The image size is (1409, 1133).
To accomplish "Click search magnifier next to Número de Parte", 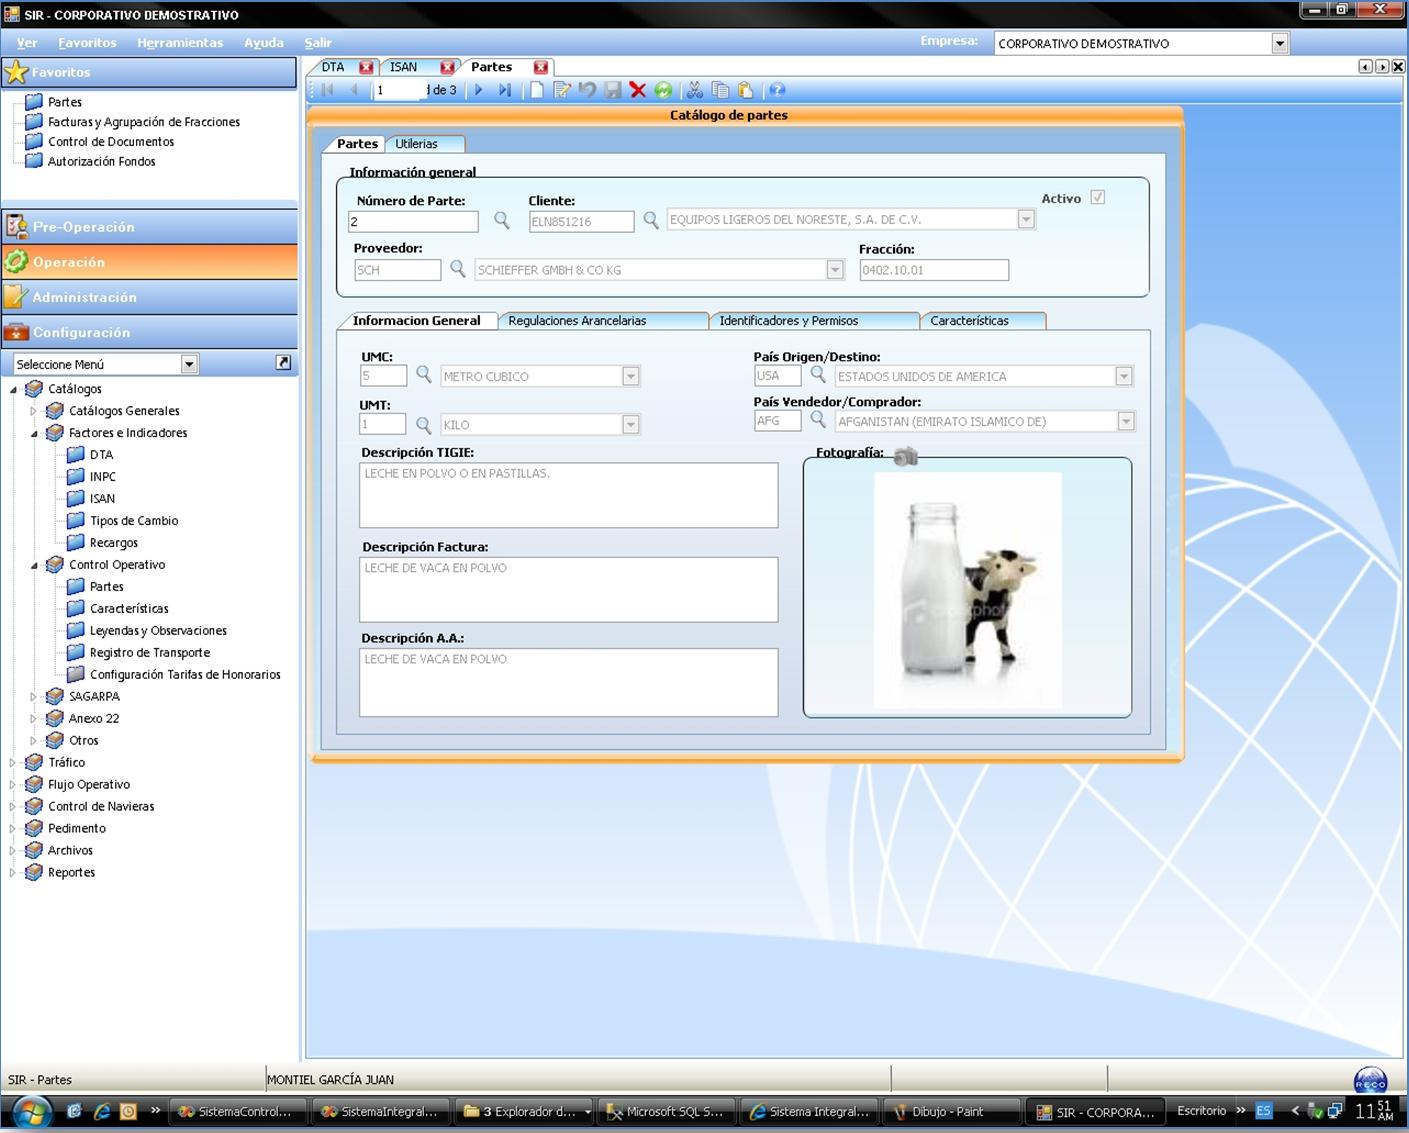I will (502, 220).
